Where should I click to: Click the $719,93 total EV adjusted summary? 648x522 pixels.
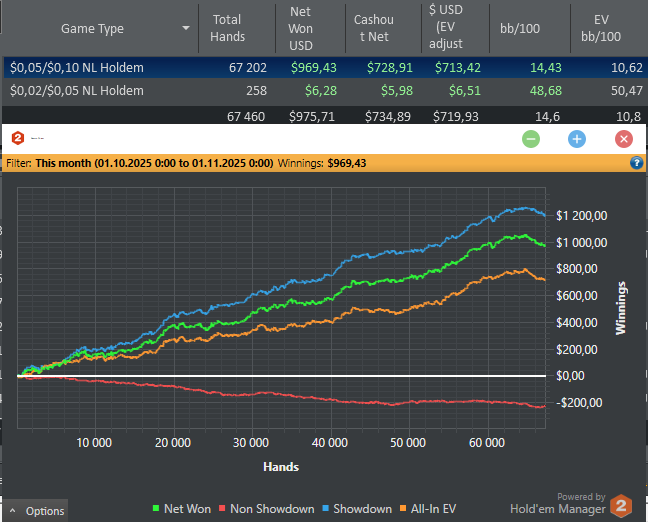point(456,117)
